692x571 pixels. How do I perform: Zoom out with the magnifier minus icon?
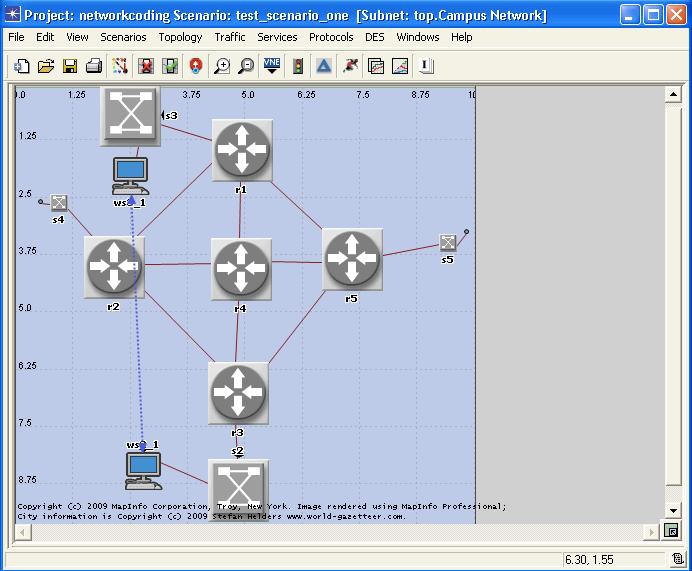[x=246, y=66]
